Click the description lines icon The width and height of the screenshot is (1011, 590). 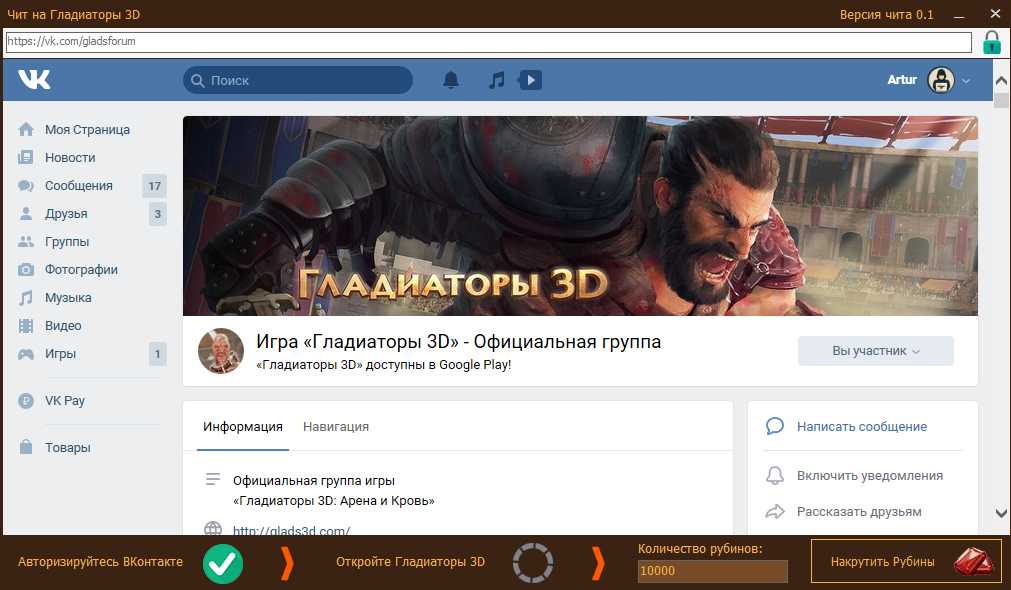coord(213,479)
